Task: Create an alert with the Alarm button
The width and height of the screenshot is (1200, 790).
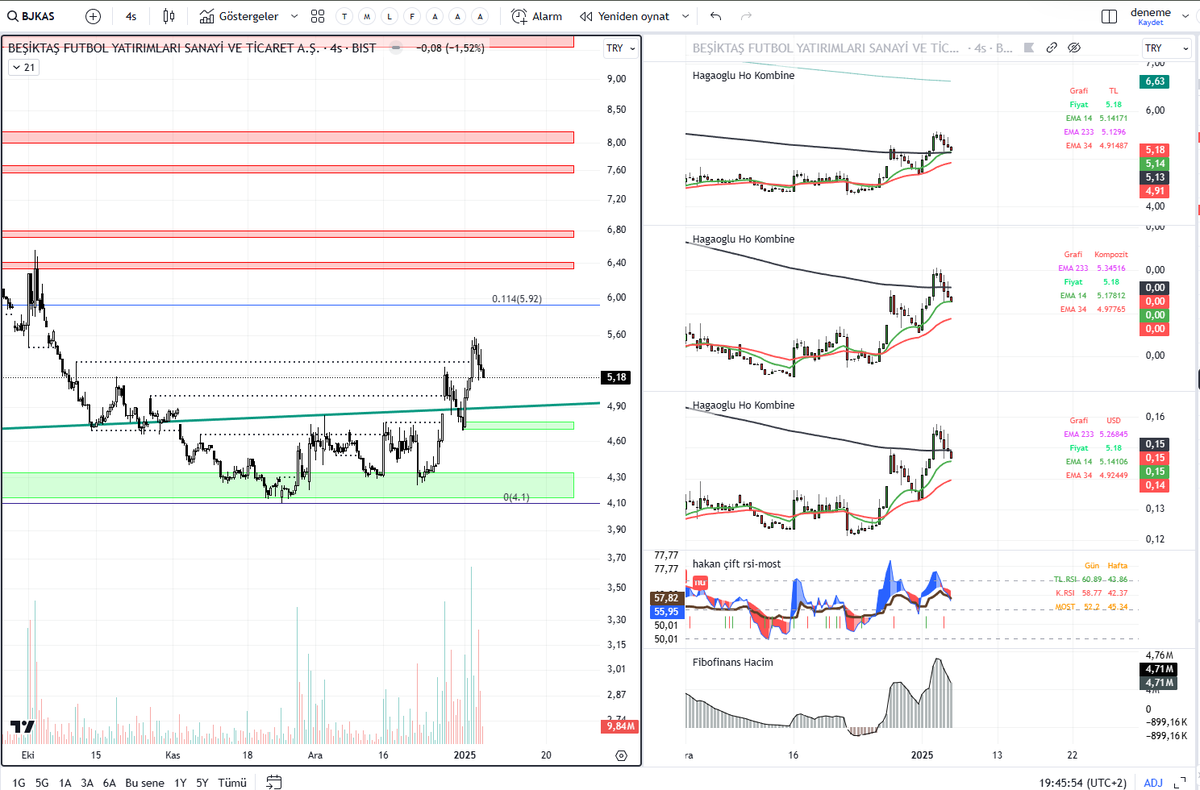Action: 536,16
